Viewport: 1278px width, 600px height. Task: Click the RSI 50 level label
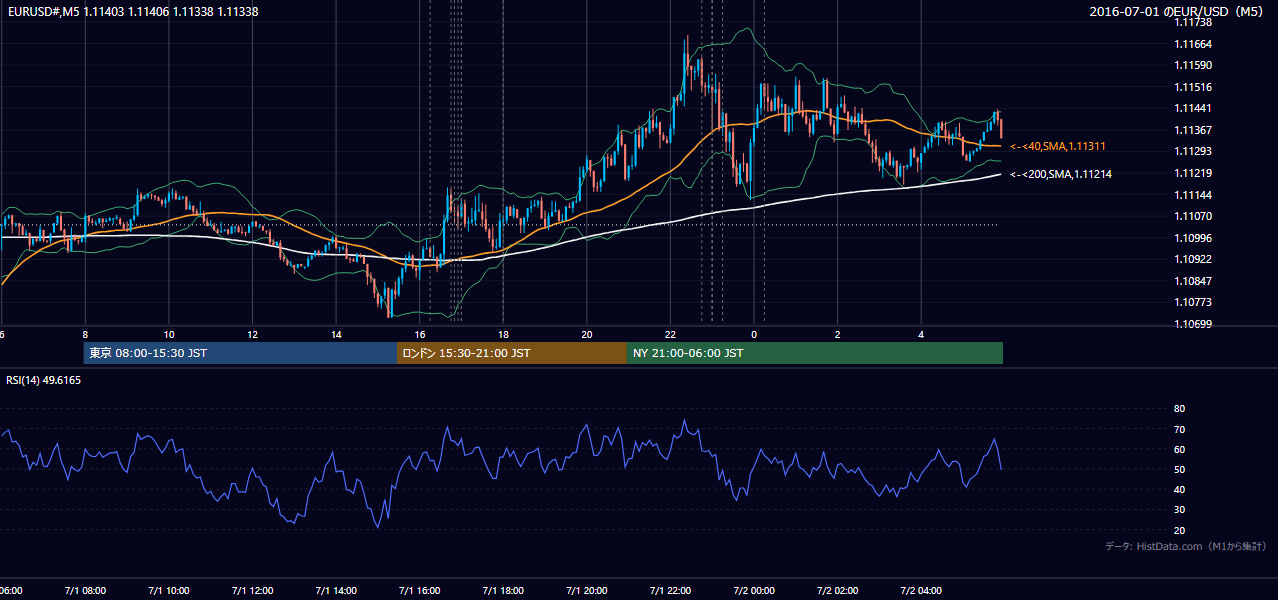point(1179,469)
